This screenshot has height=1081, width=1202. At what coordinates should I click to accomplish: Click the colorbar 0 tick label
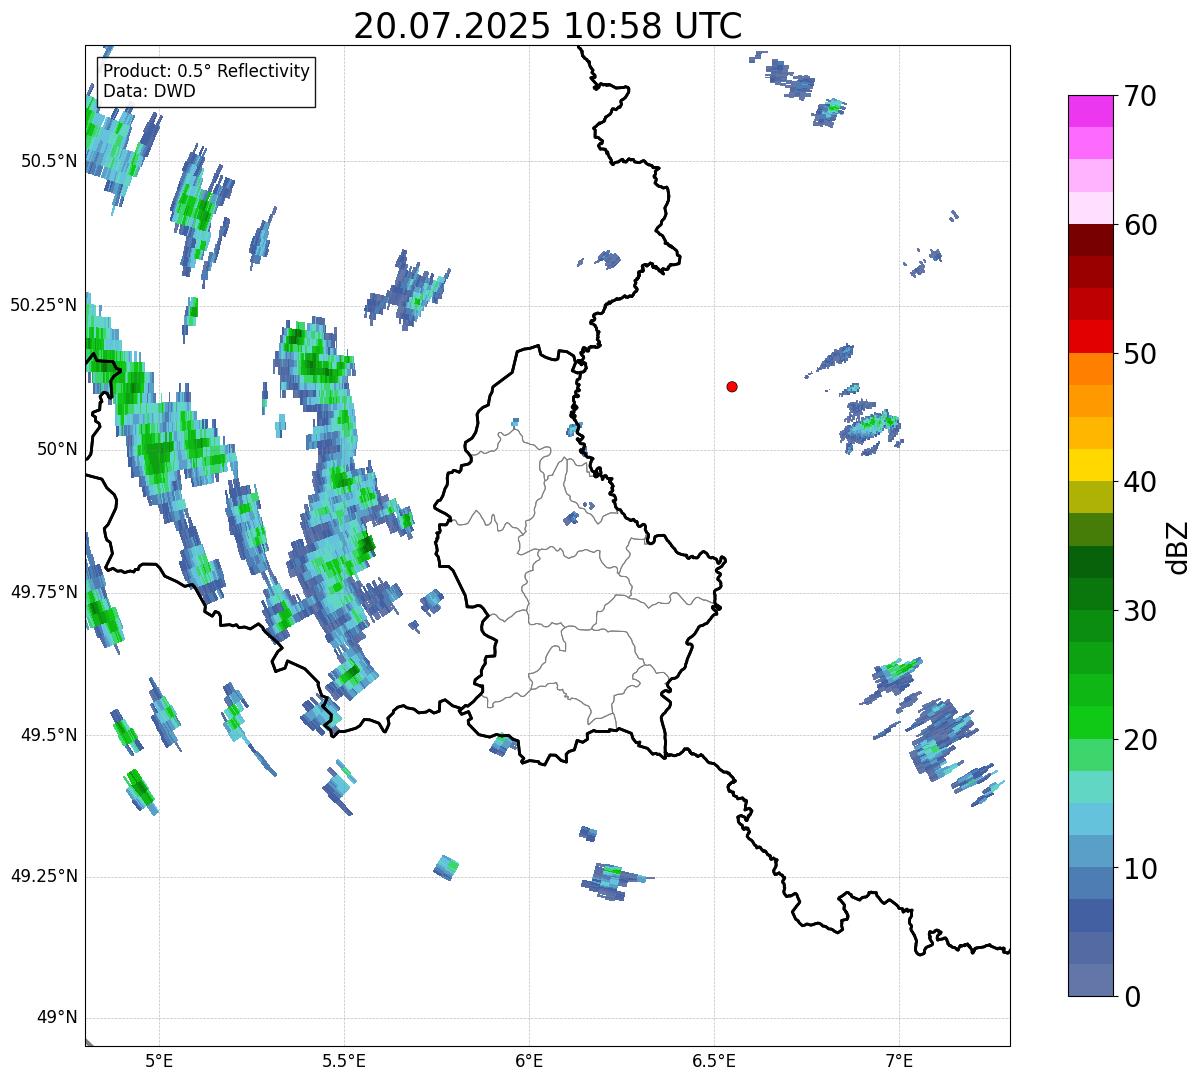(x=1132, y=997)
